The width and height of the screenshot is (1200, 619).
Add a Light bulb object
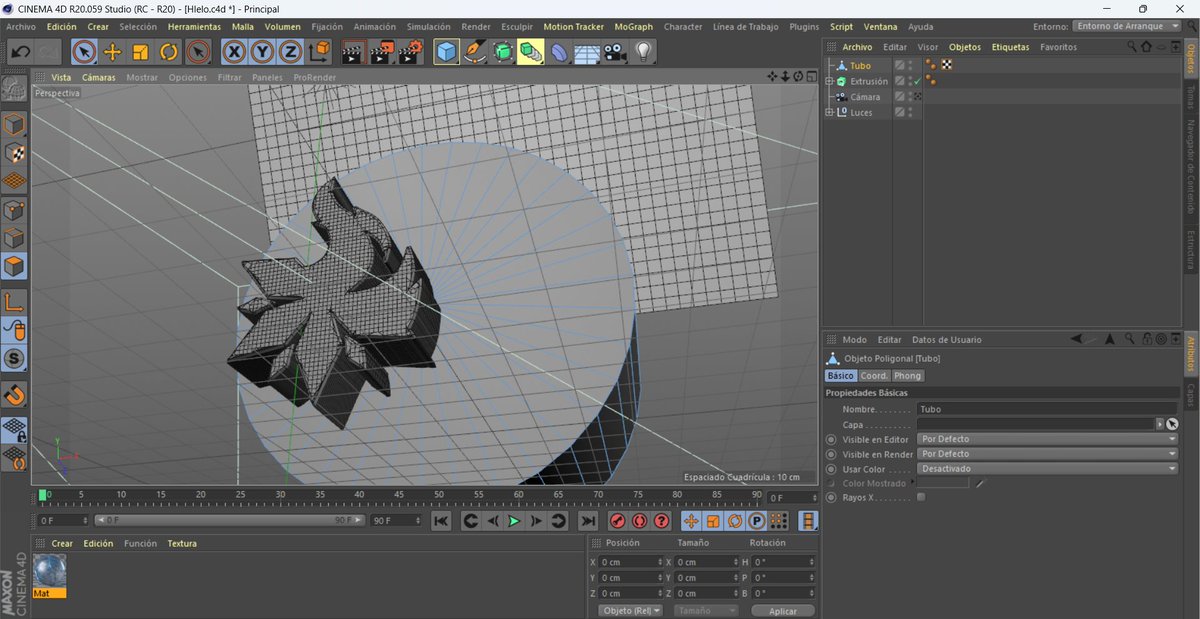[x=644, y=51]
